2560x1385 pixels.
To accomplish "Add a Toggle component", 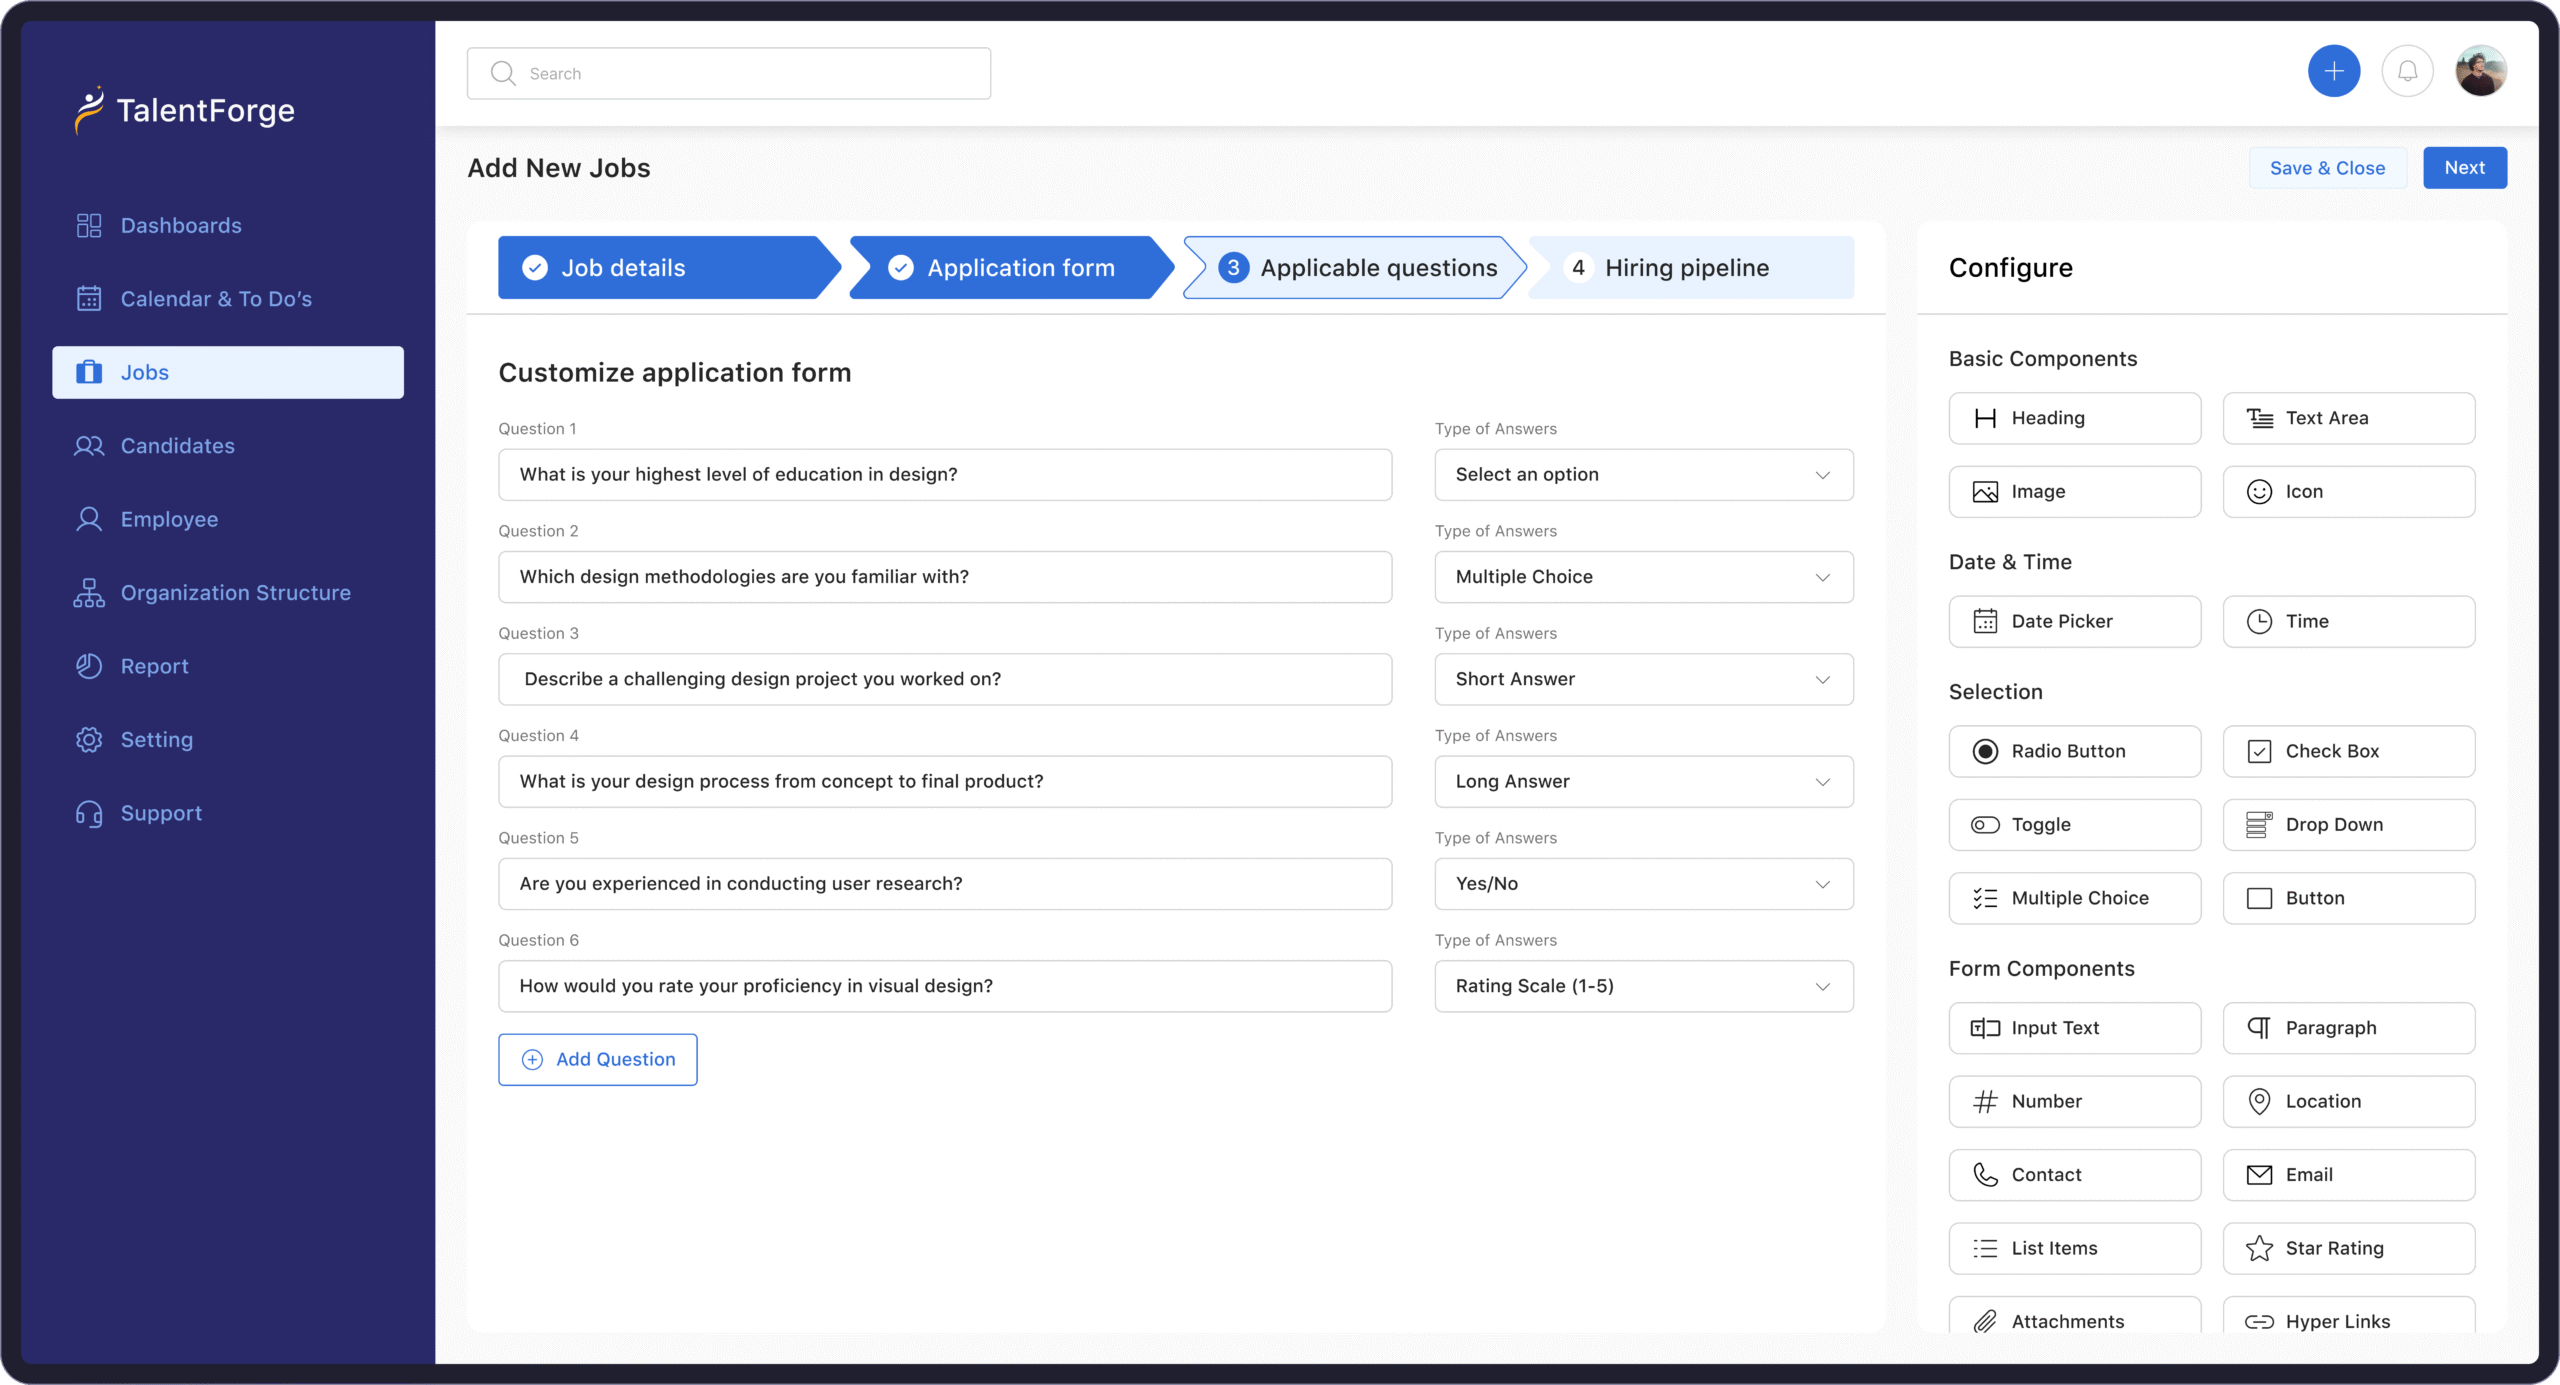I will tap(2074, 825).
